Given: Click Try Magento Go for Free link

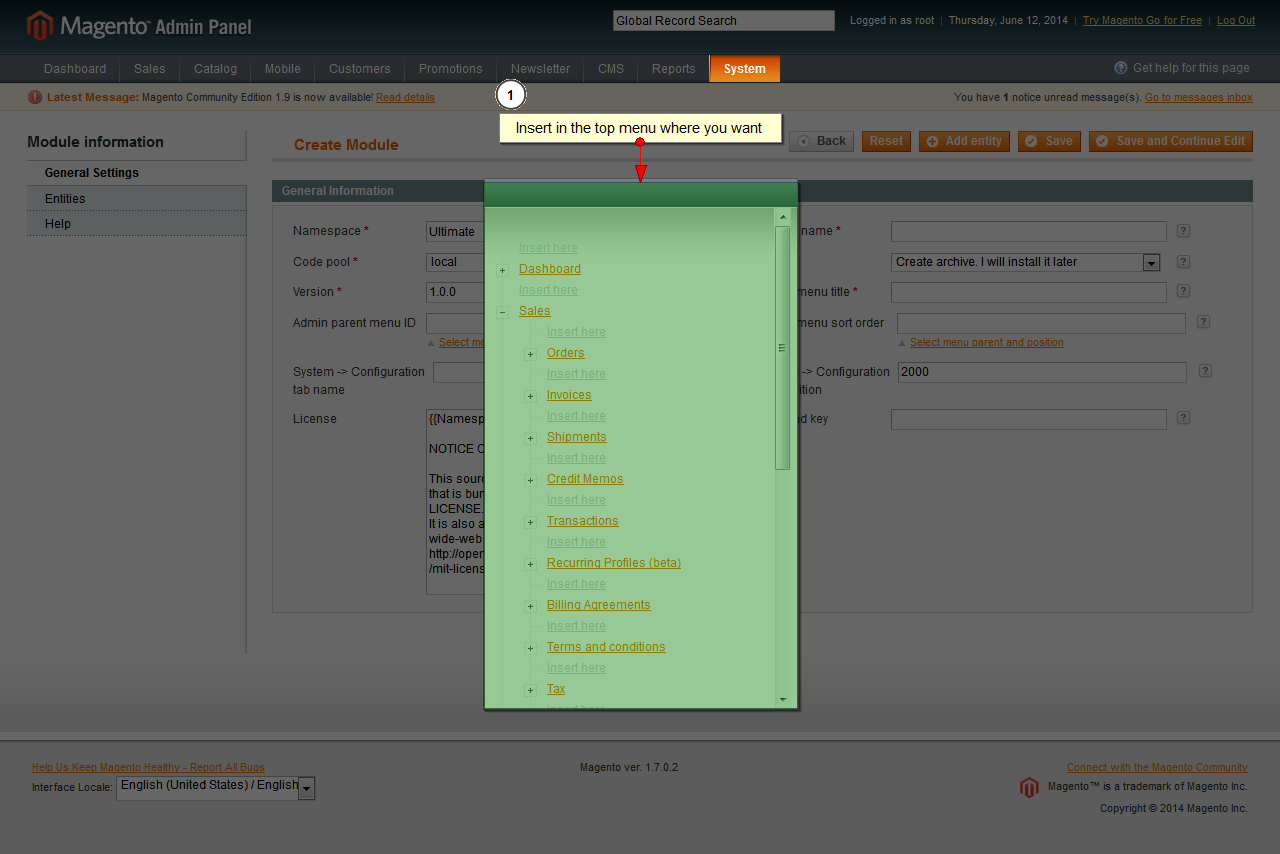Looking at the screenshot, I should click(x=1142, y=20).
